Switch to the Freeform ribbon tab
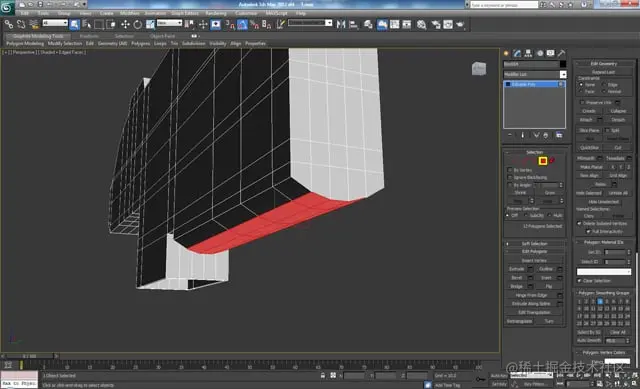This screenshot has width=640, height=389. (x=89, y=36)
